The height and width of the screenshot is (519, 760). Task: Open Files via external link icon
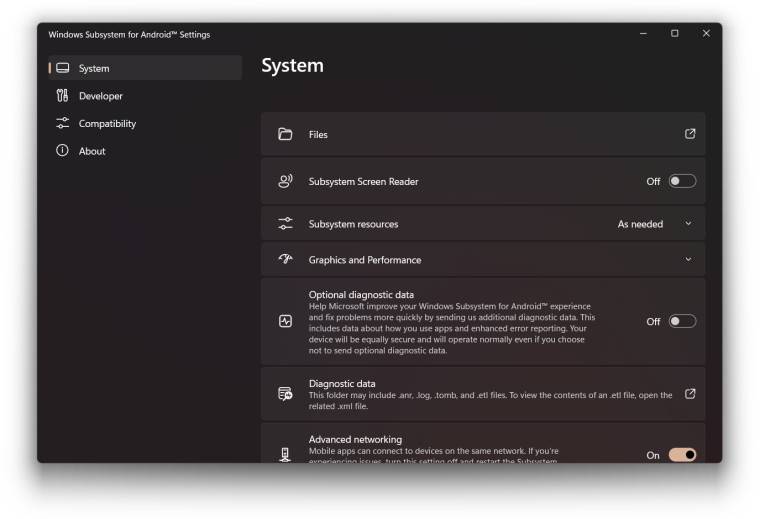point(690,134)
